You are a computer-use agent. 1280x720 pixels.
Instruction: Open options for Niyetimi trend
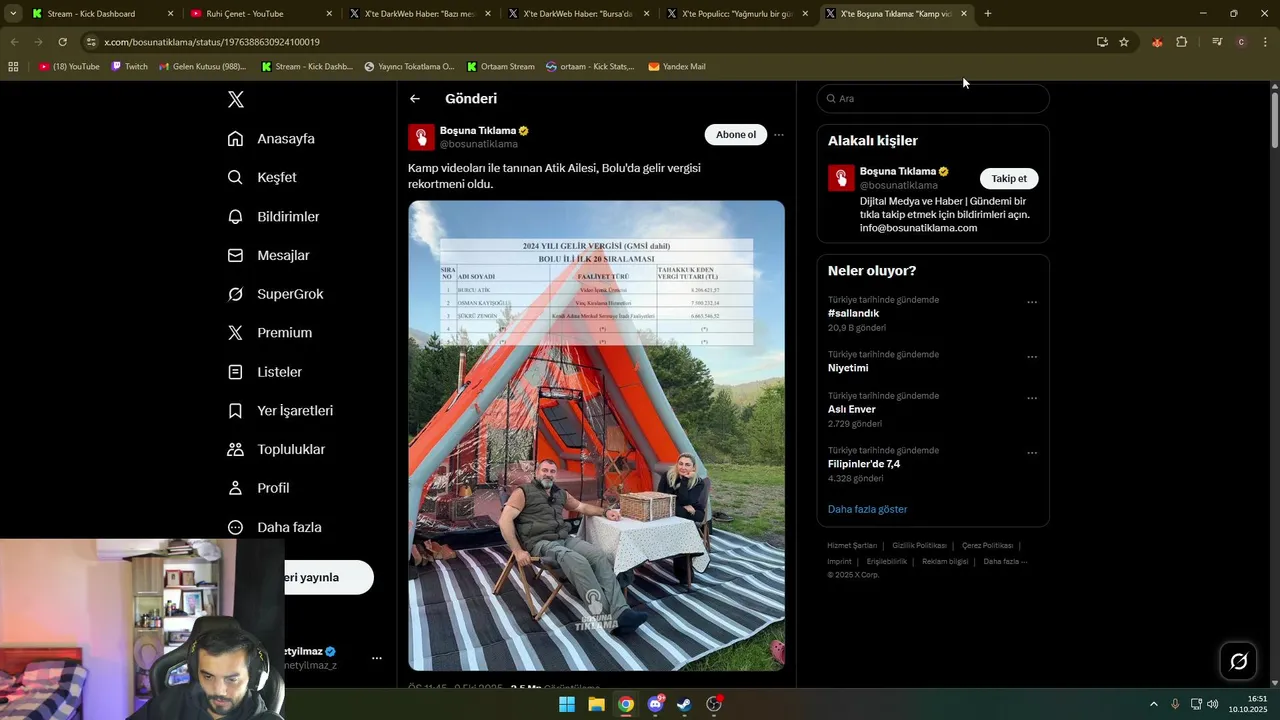pos(1032,357)
